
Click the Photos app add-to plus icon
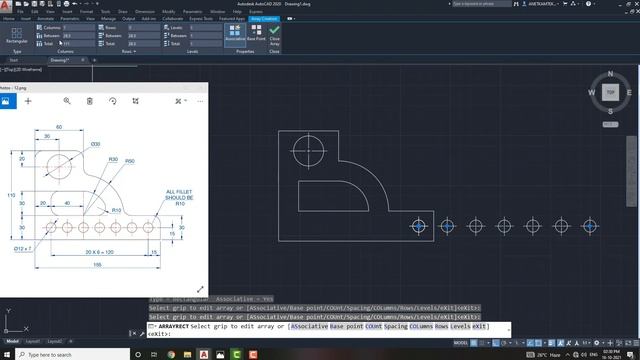tap(28, 101)
